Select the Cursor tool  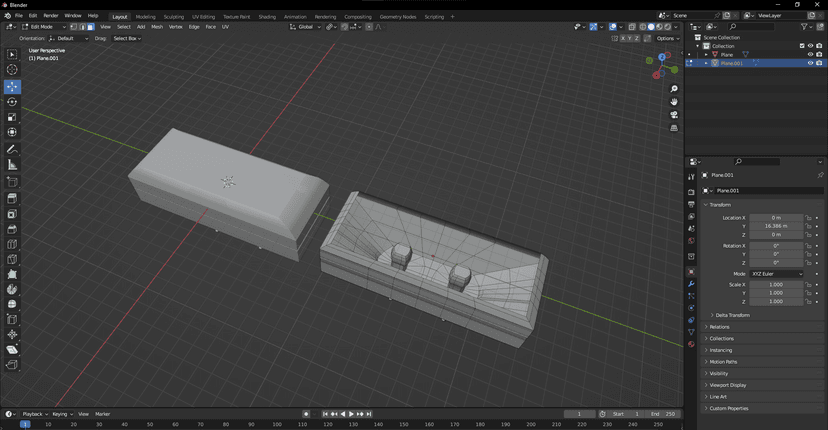[x=12, y=70]
